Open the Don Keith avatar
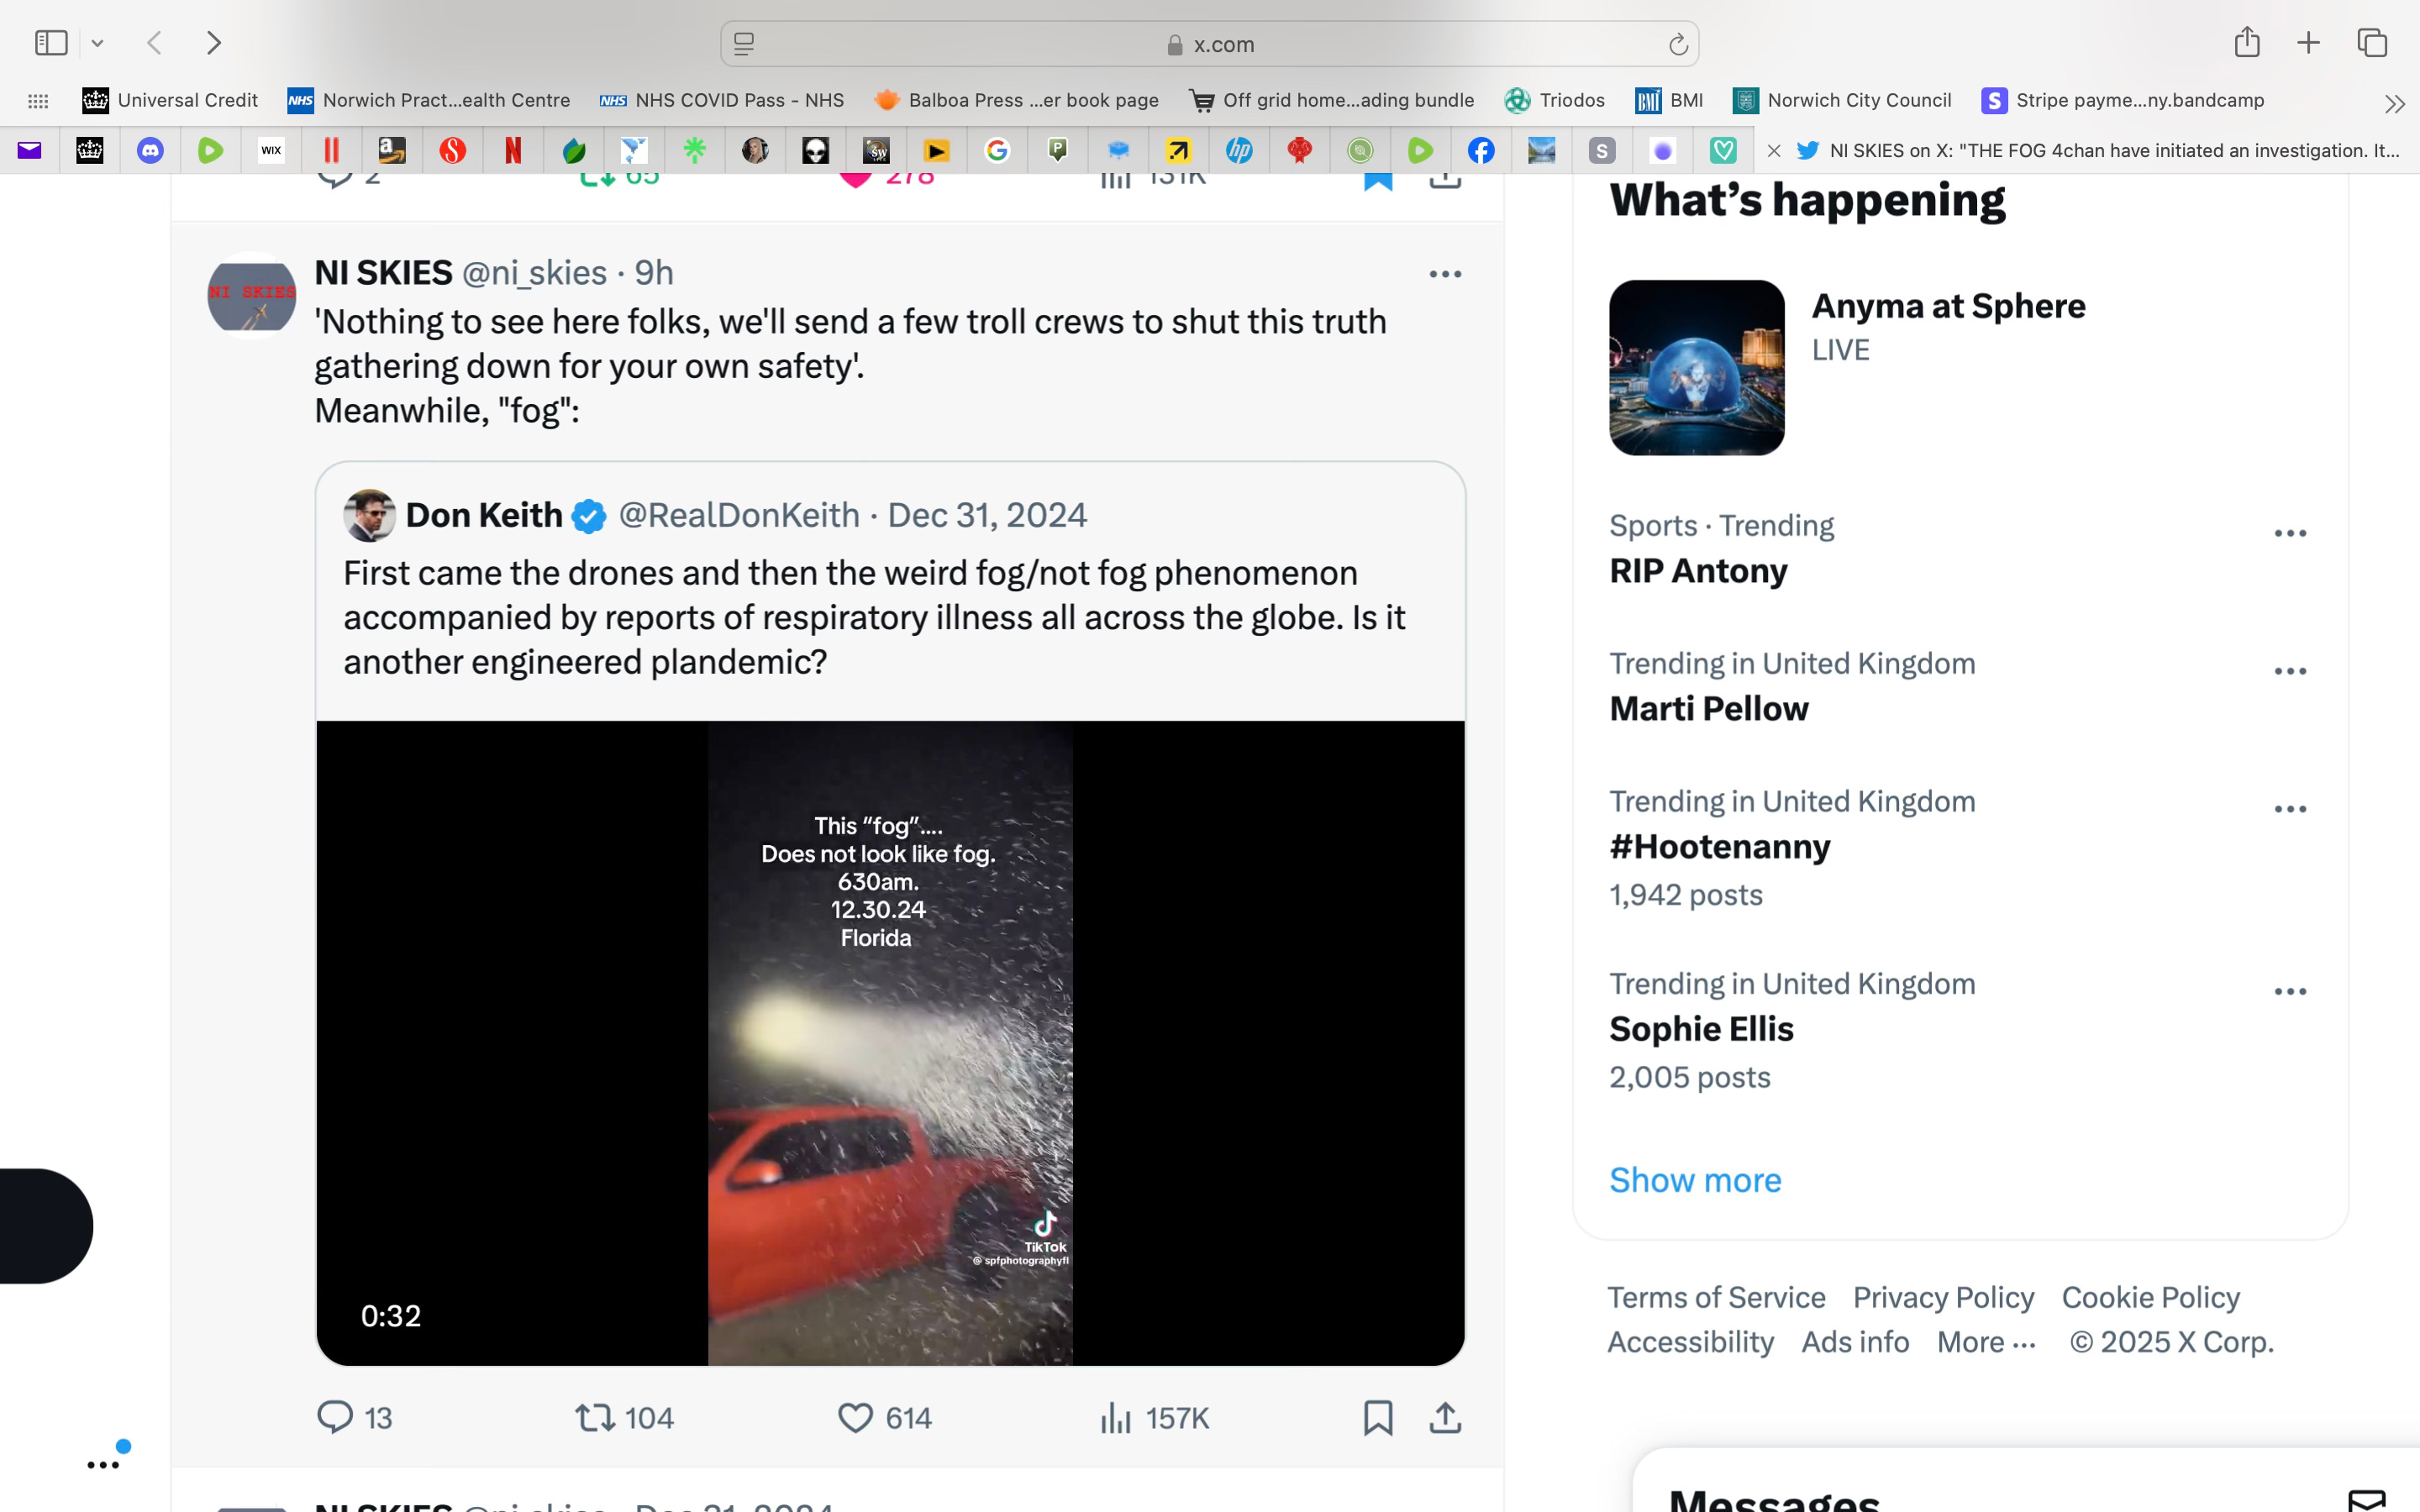Viewport: 2420px width, 1512px height. click(x=369, y=515)
